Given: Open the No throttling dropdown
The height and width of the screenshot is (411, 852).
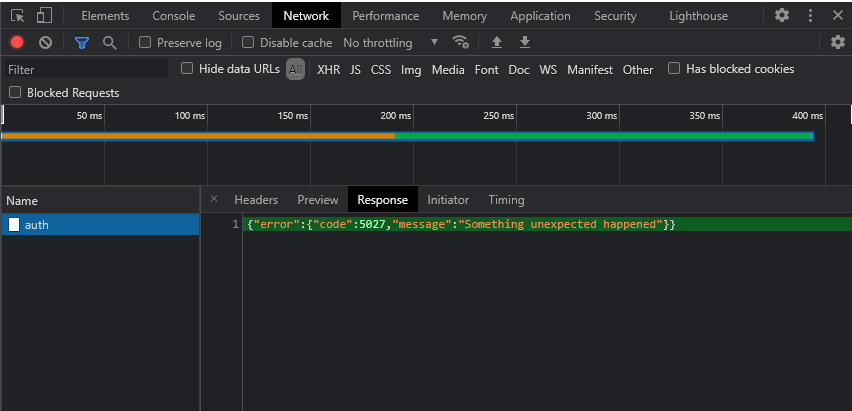Looking at the screenshot, I should coord(390,42).
